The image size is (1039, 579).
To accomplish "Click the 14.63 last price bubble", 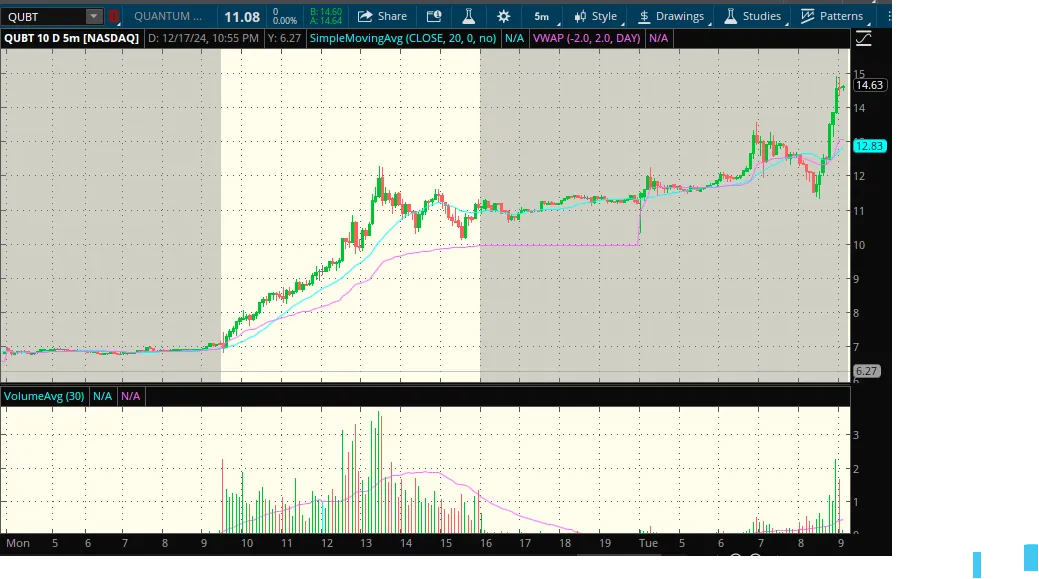I will (869, 85).
